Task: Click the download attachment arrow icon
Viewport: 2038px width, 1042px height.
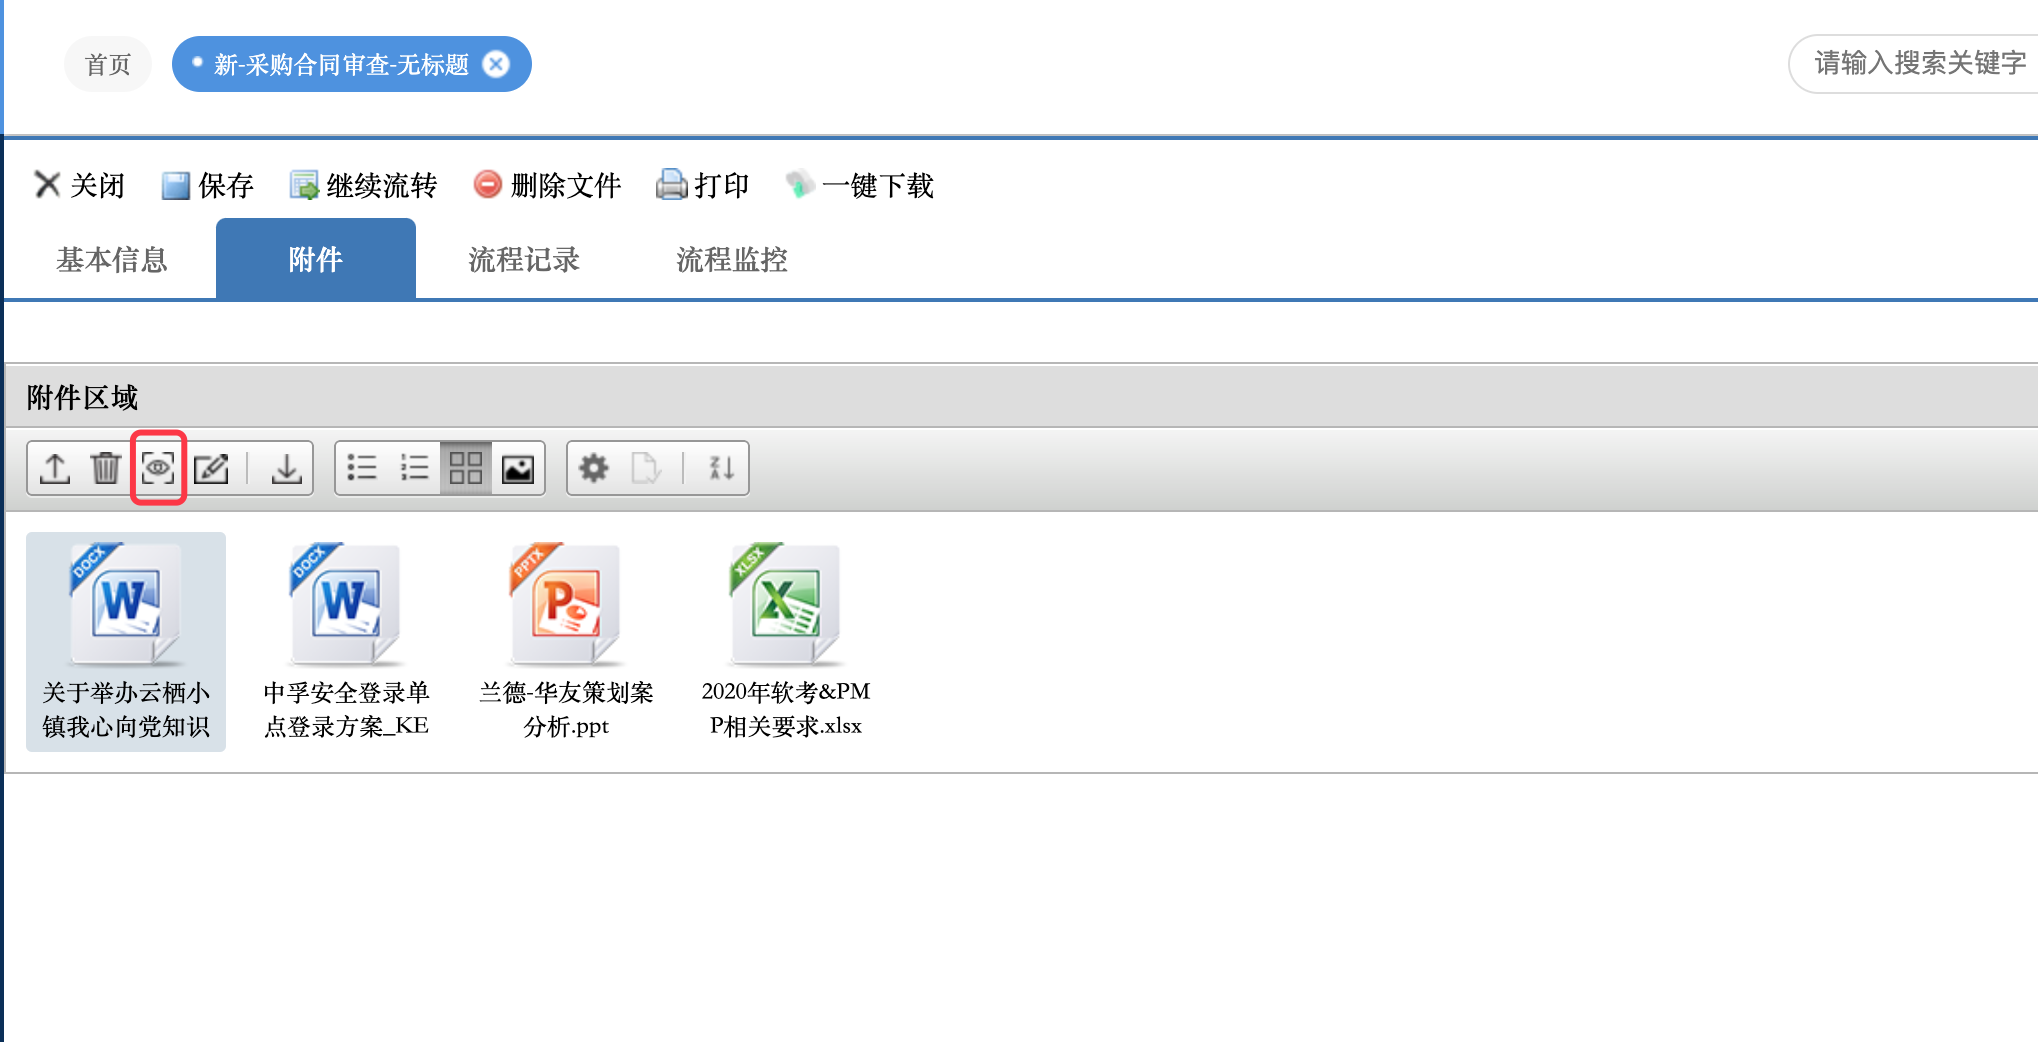Action: click(286, 468)
